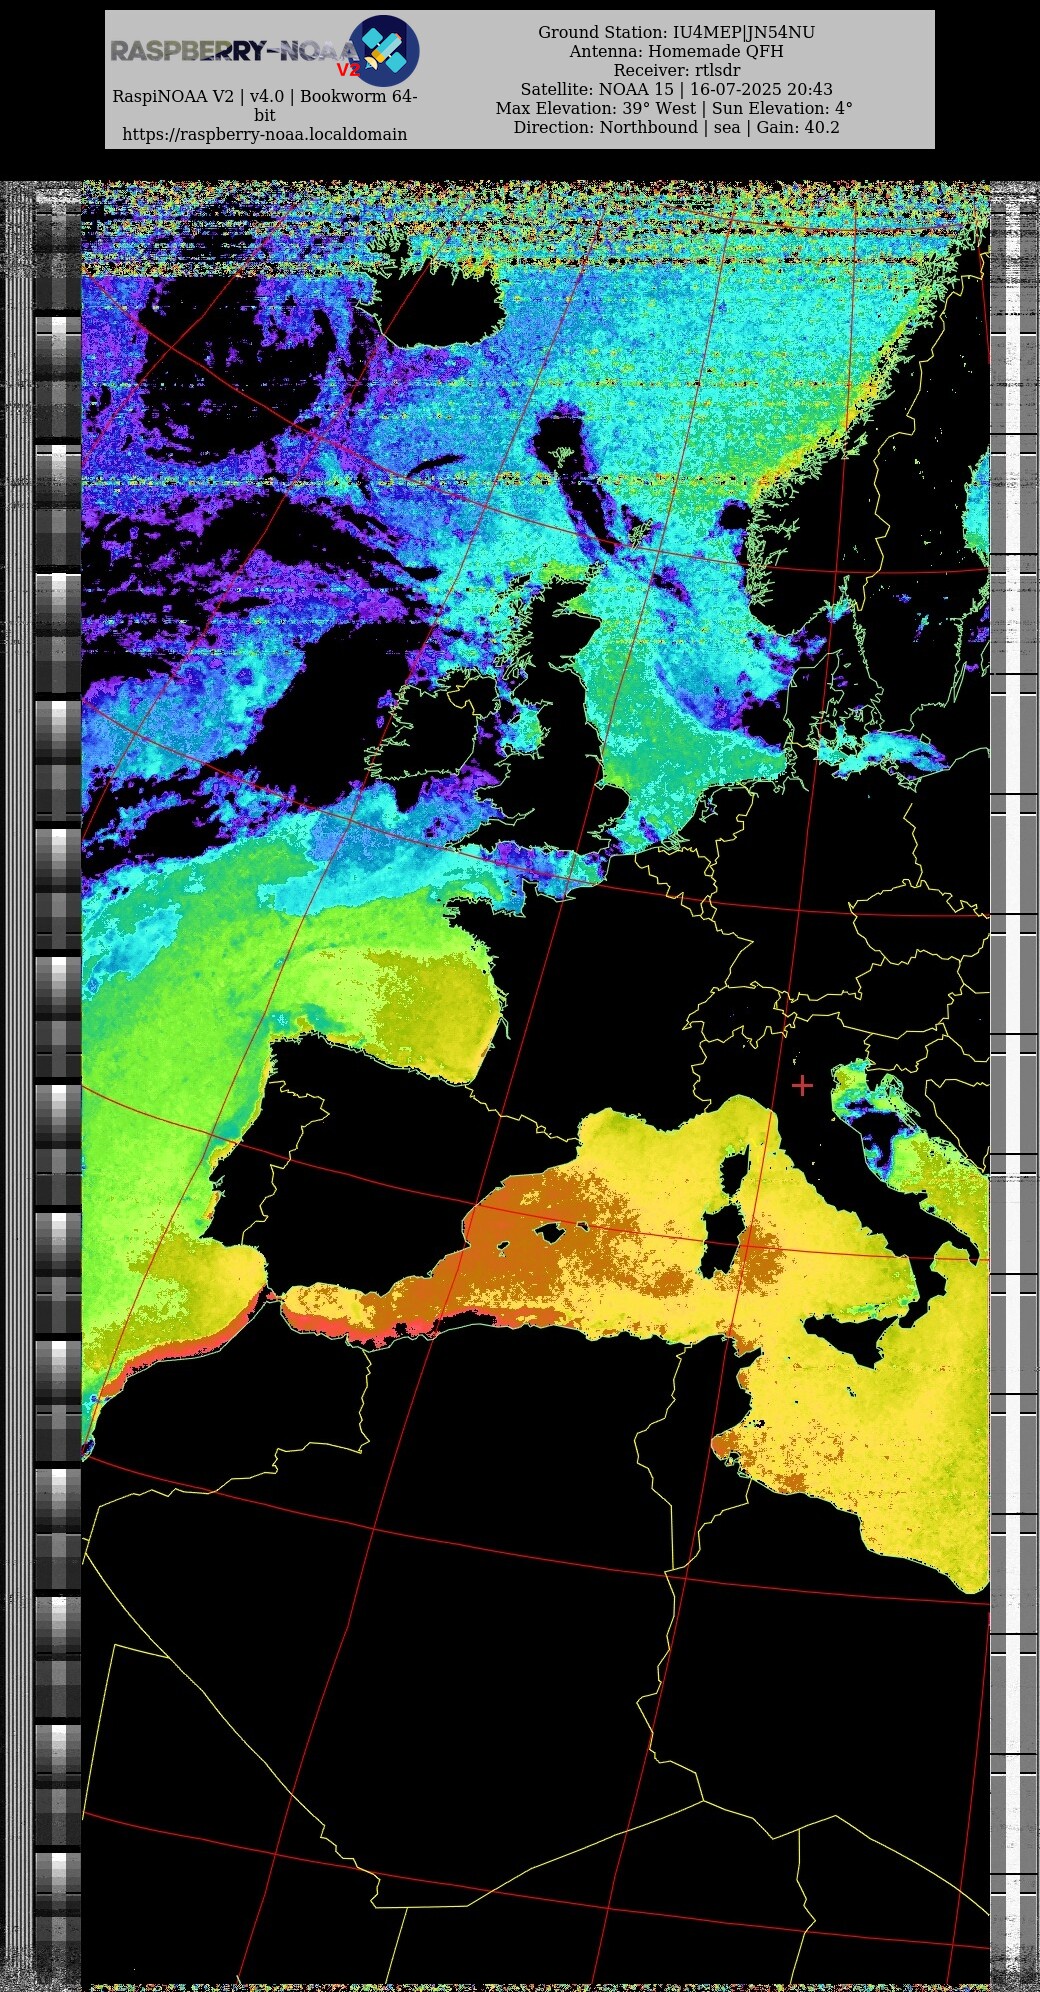Click the Raspberry-NOAA satellite logo icon
Image resolution: width=1040 pixels, height=1992 pixels.
point(383,51)
